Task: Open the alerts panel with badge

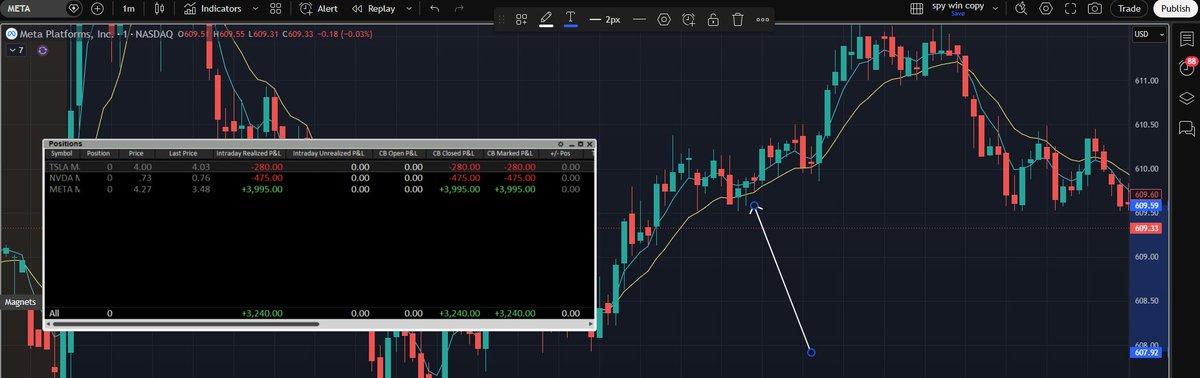Action: [1187, 67]
